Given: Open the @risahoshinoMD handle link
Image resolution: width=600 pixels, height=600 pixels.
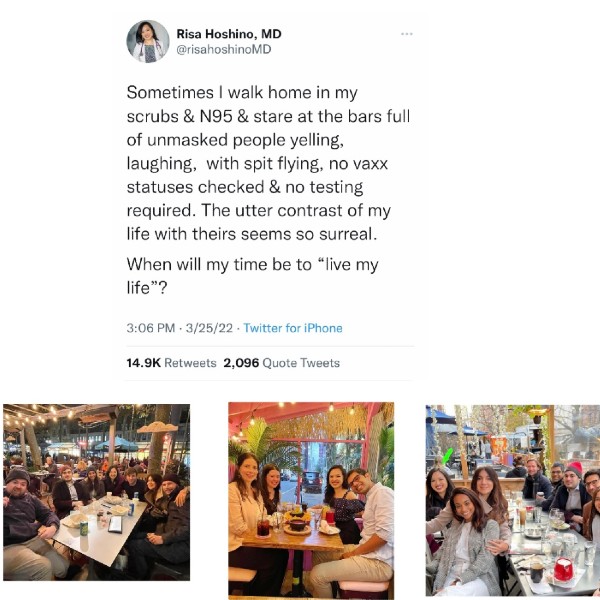Looking at the screenshot, I should click(224, 49).
